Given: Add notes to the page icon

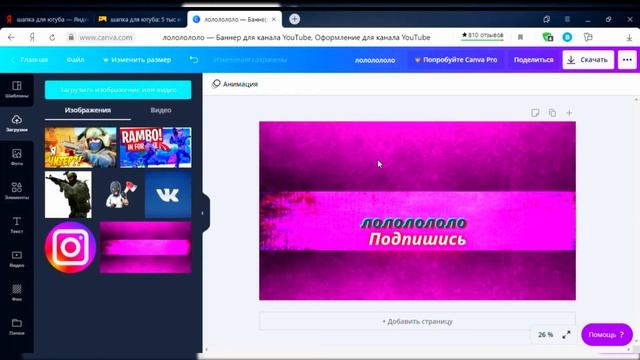Looking at the screenshot, I should click(535, 113).
